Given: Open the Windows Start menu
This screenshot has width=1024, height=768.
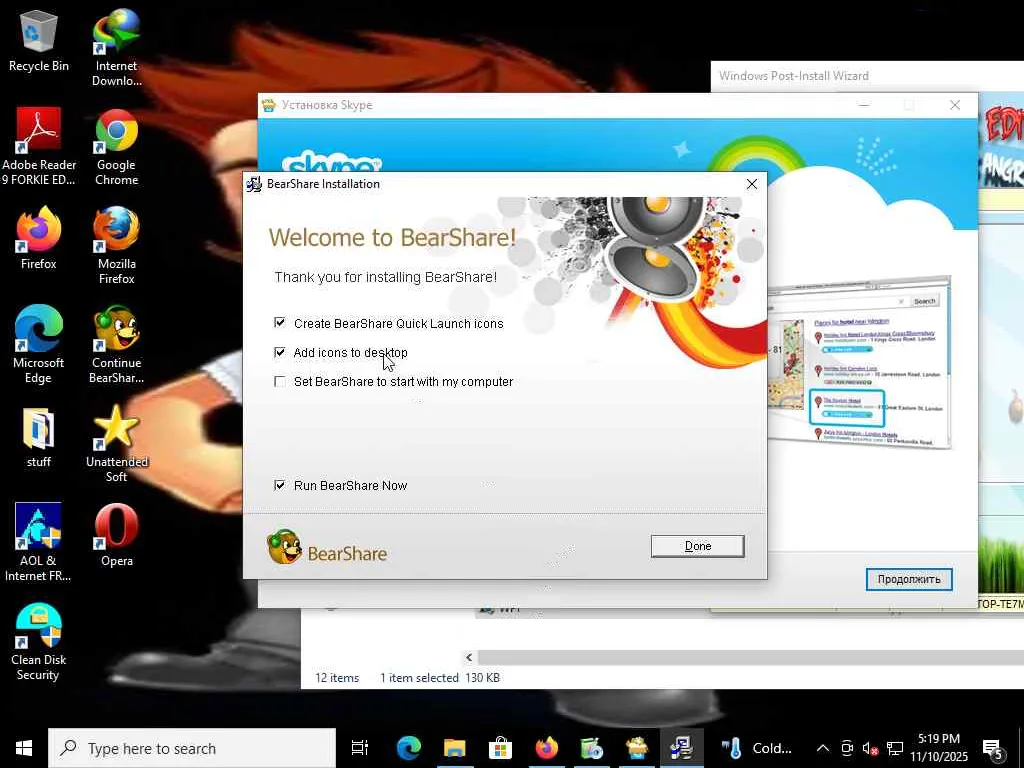Looking at the screenshot, I should click(x=24, y=748).
